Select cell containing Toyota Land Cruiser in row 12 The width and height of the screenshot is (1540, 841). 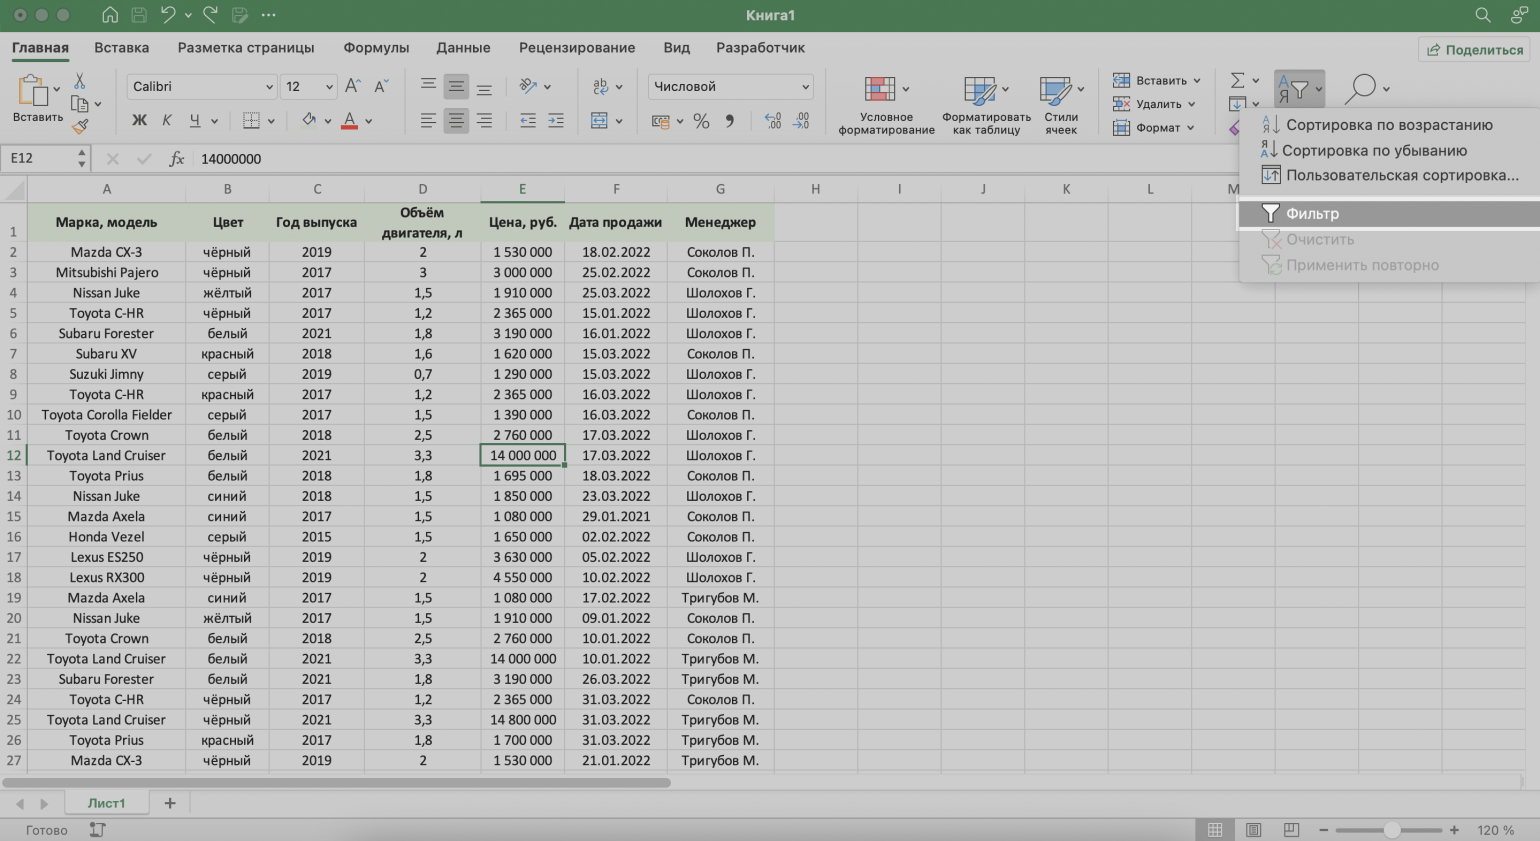coord(106,456)
